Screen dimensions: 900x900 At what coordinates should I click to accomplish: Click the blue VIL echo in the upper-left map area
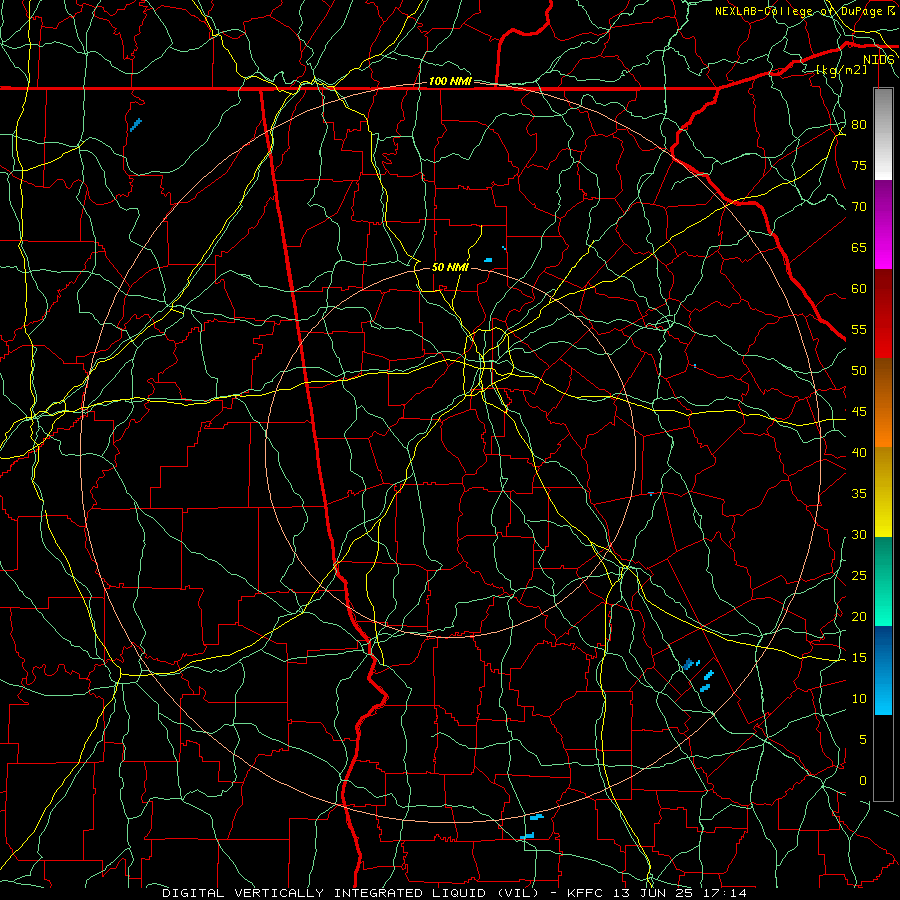[x=135, y=125]
